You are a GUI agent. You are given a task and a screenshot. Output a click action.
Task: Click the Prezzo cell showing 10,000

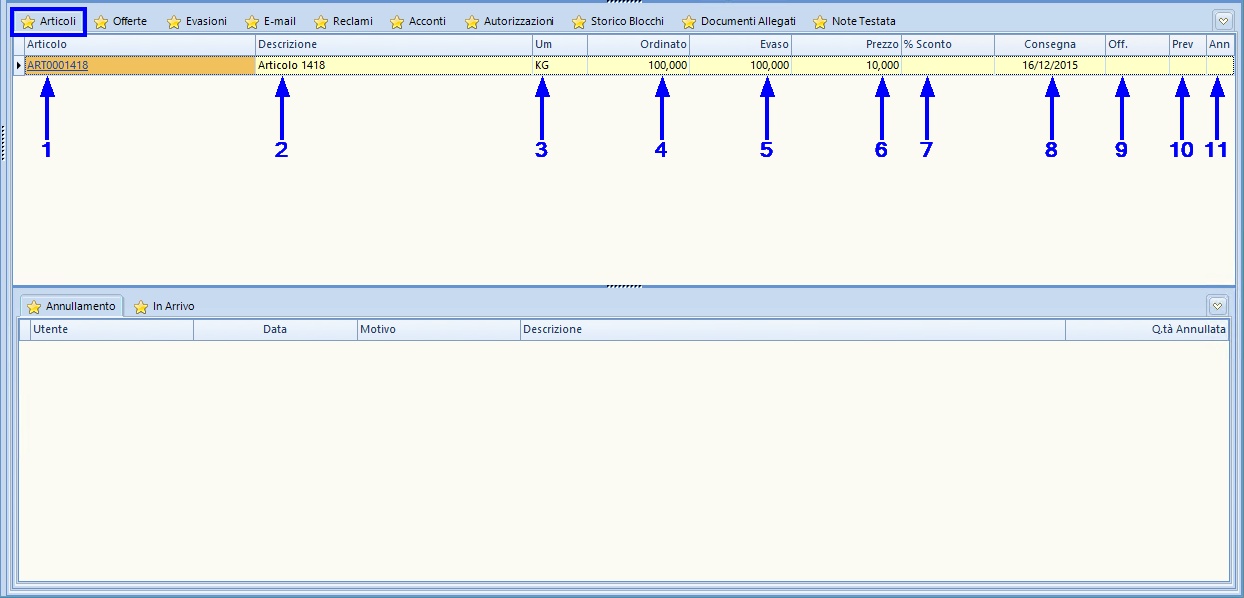[846, 65]
